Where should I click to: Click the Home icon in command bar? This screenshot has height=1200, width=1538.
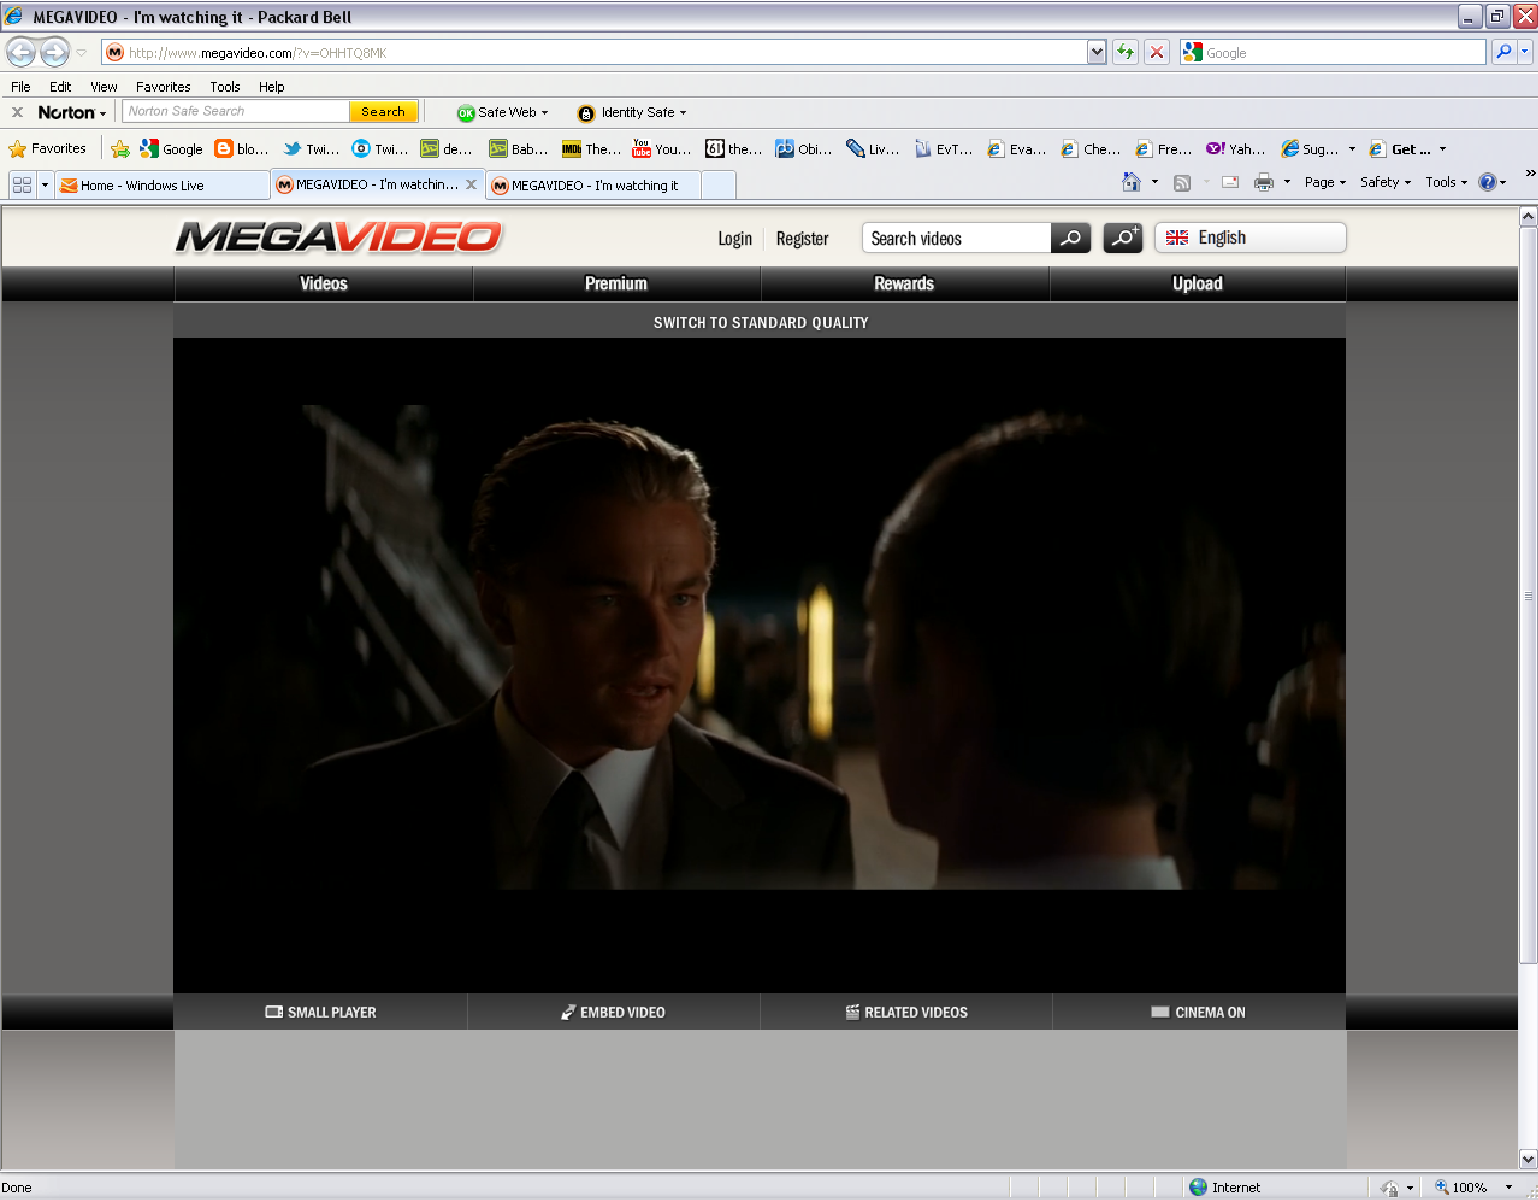tap(1131, 182)
